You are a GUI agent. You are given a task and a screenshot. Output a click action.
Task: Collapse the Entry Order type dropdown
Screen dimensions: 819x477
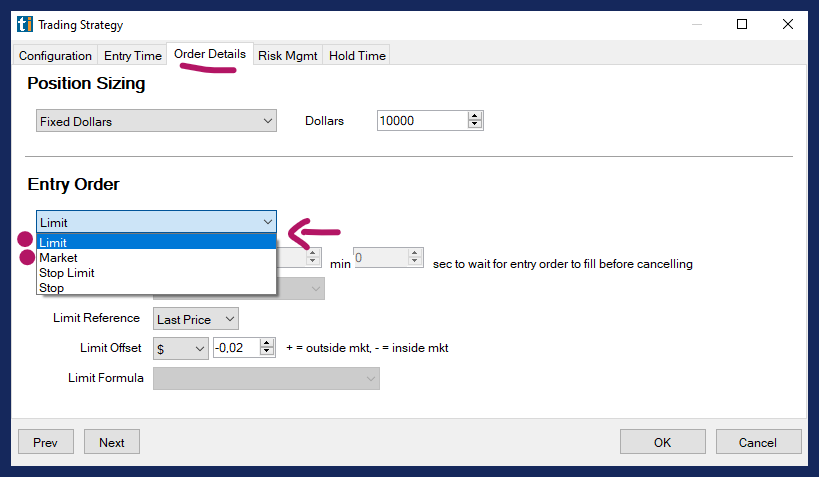(x=267, y=222)
